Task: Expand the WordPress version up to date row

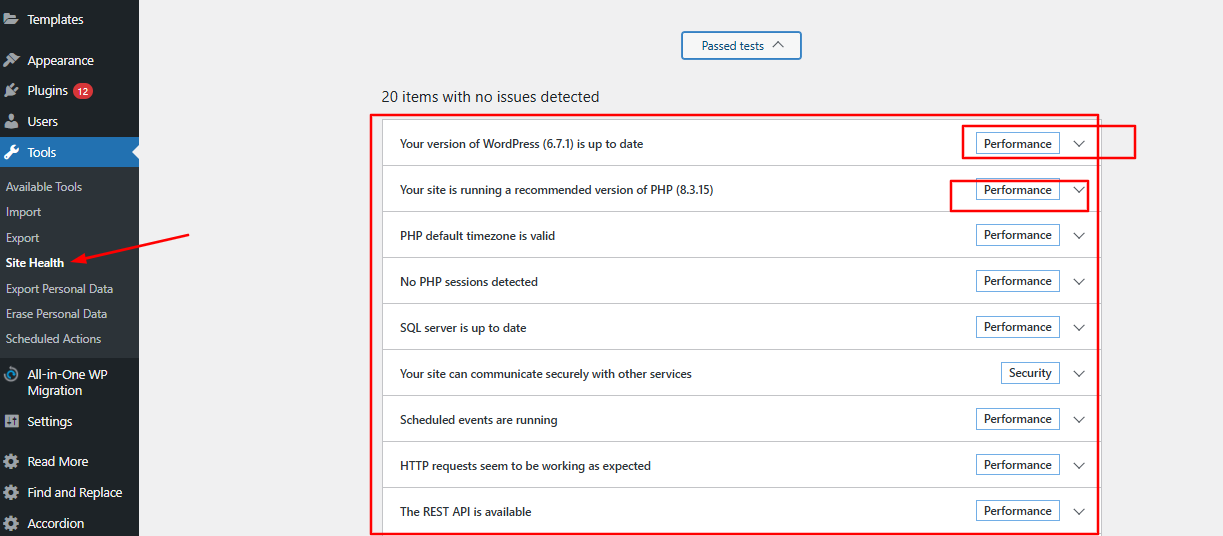Action: click(x=740, y=143)
